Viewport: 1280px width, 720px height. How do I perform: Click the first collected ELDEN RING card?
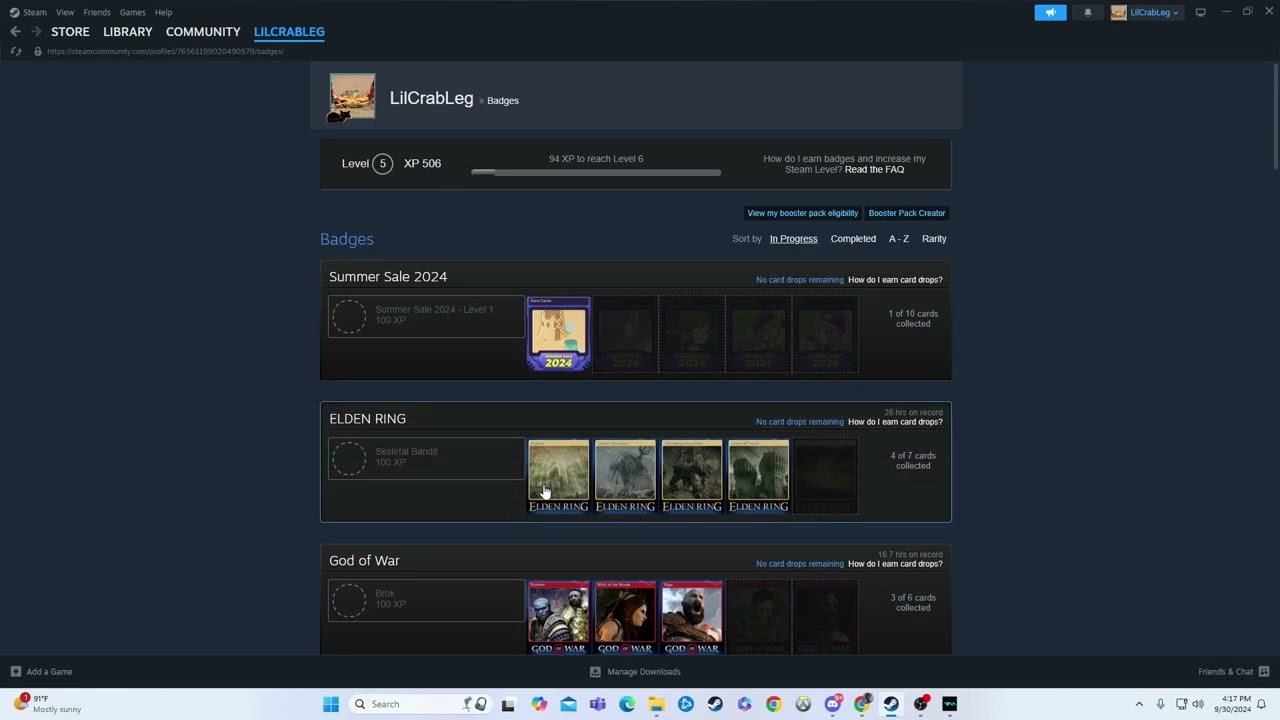tap(558, 476)
